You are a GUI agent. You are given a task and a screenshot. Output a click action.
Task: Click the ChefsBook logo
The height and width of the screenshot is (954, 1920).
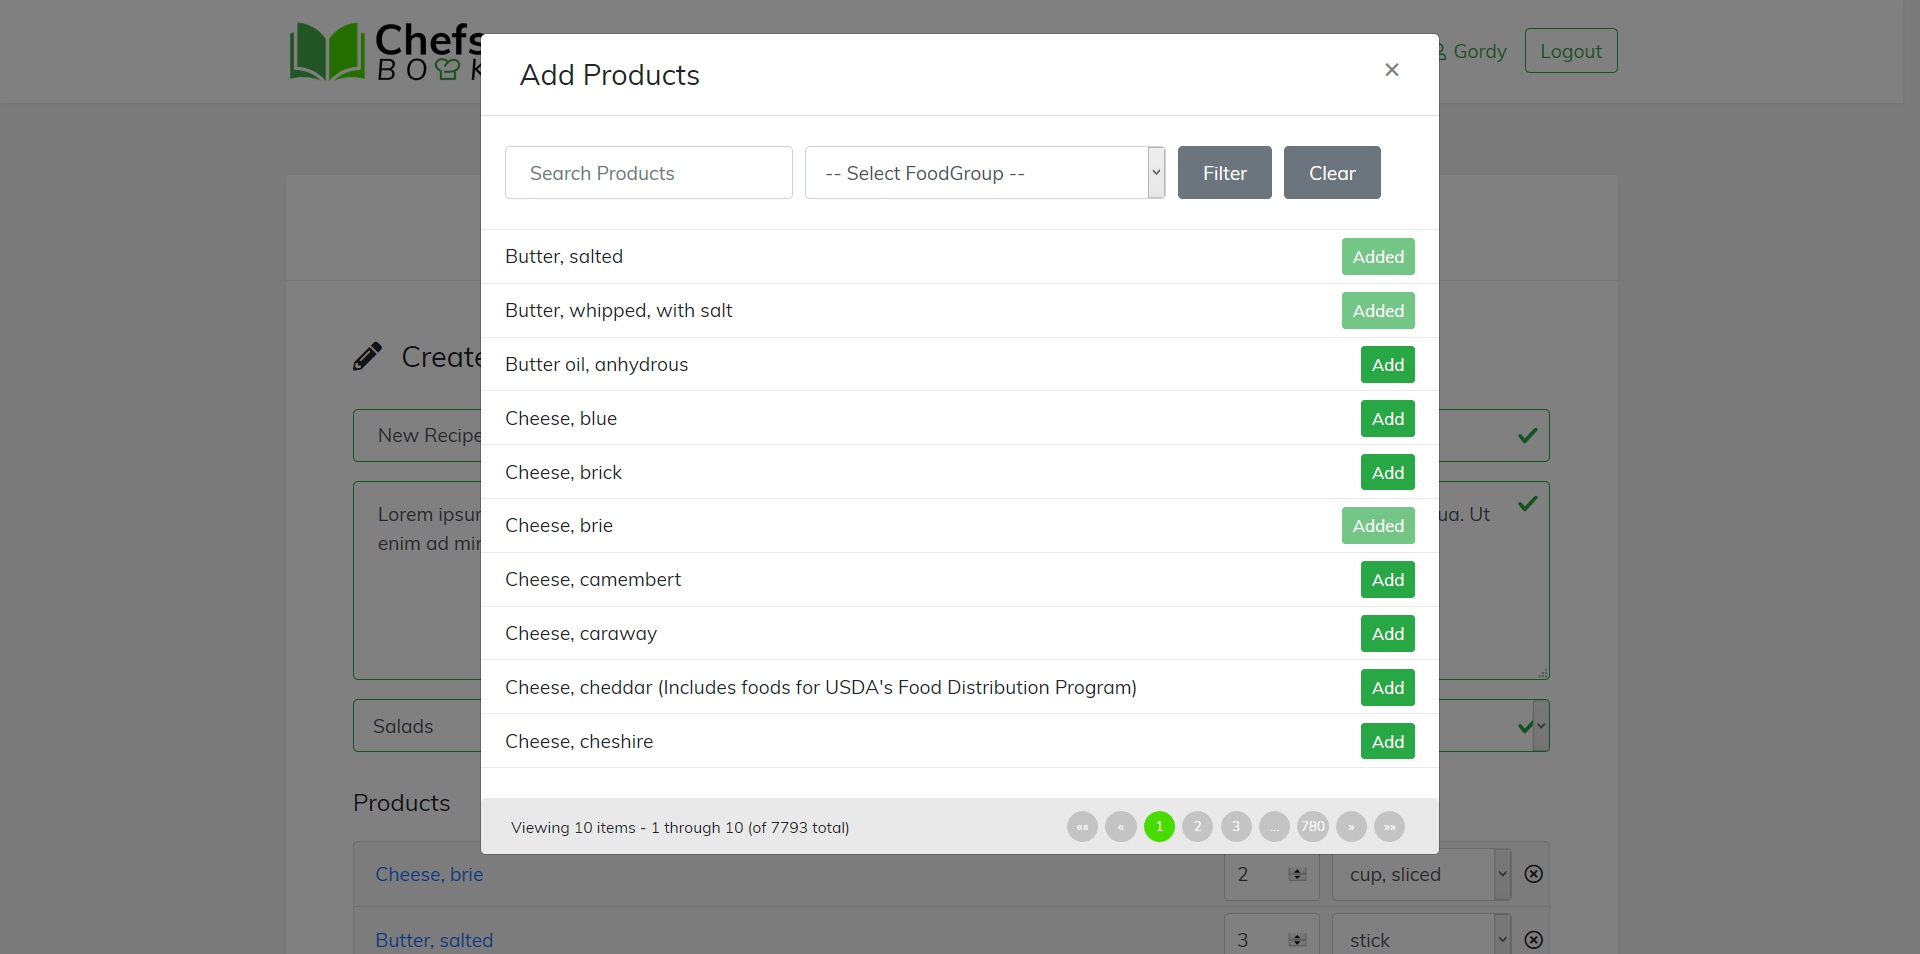coord(387,51)
